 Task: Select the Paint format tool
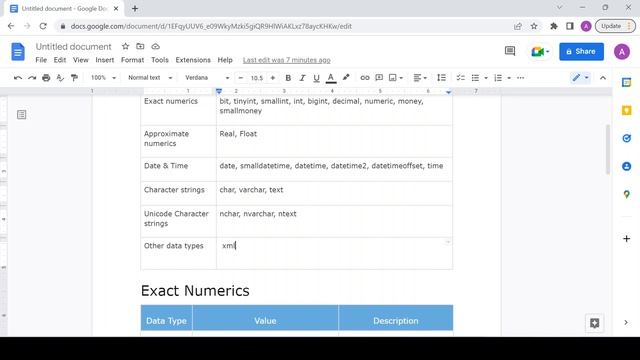pos(74,78)
